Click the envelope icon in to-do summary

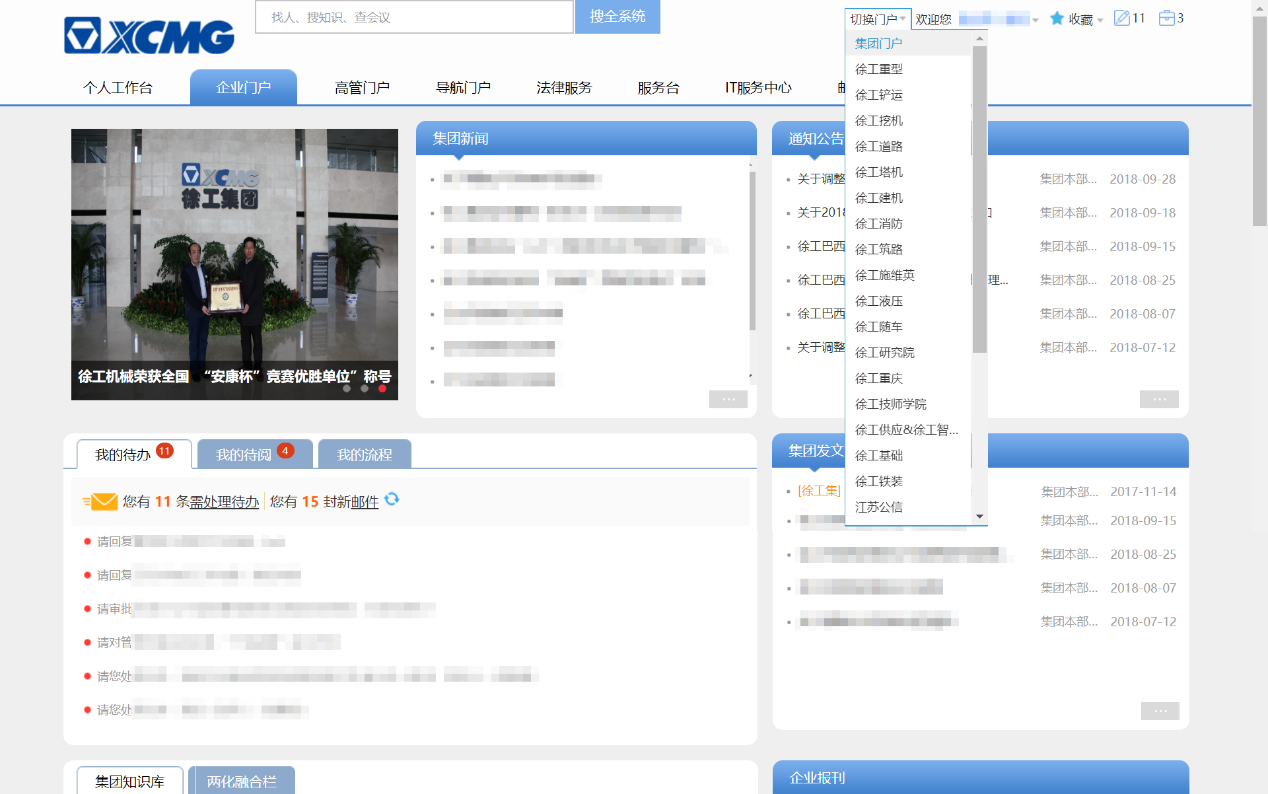pyautogui.click(x=100, y=502)
